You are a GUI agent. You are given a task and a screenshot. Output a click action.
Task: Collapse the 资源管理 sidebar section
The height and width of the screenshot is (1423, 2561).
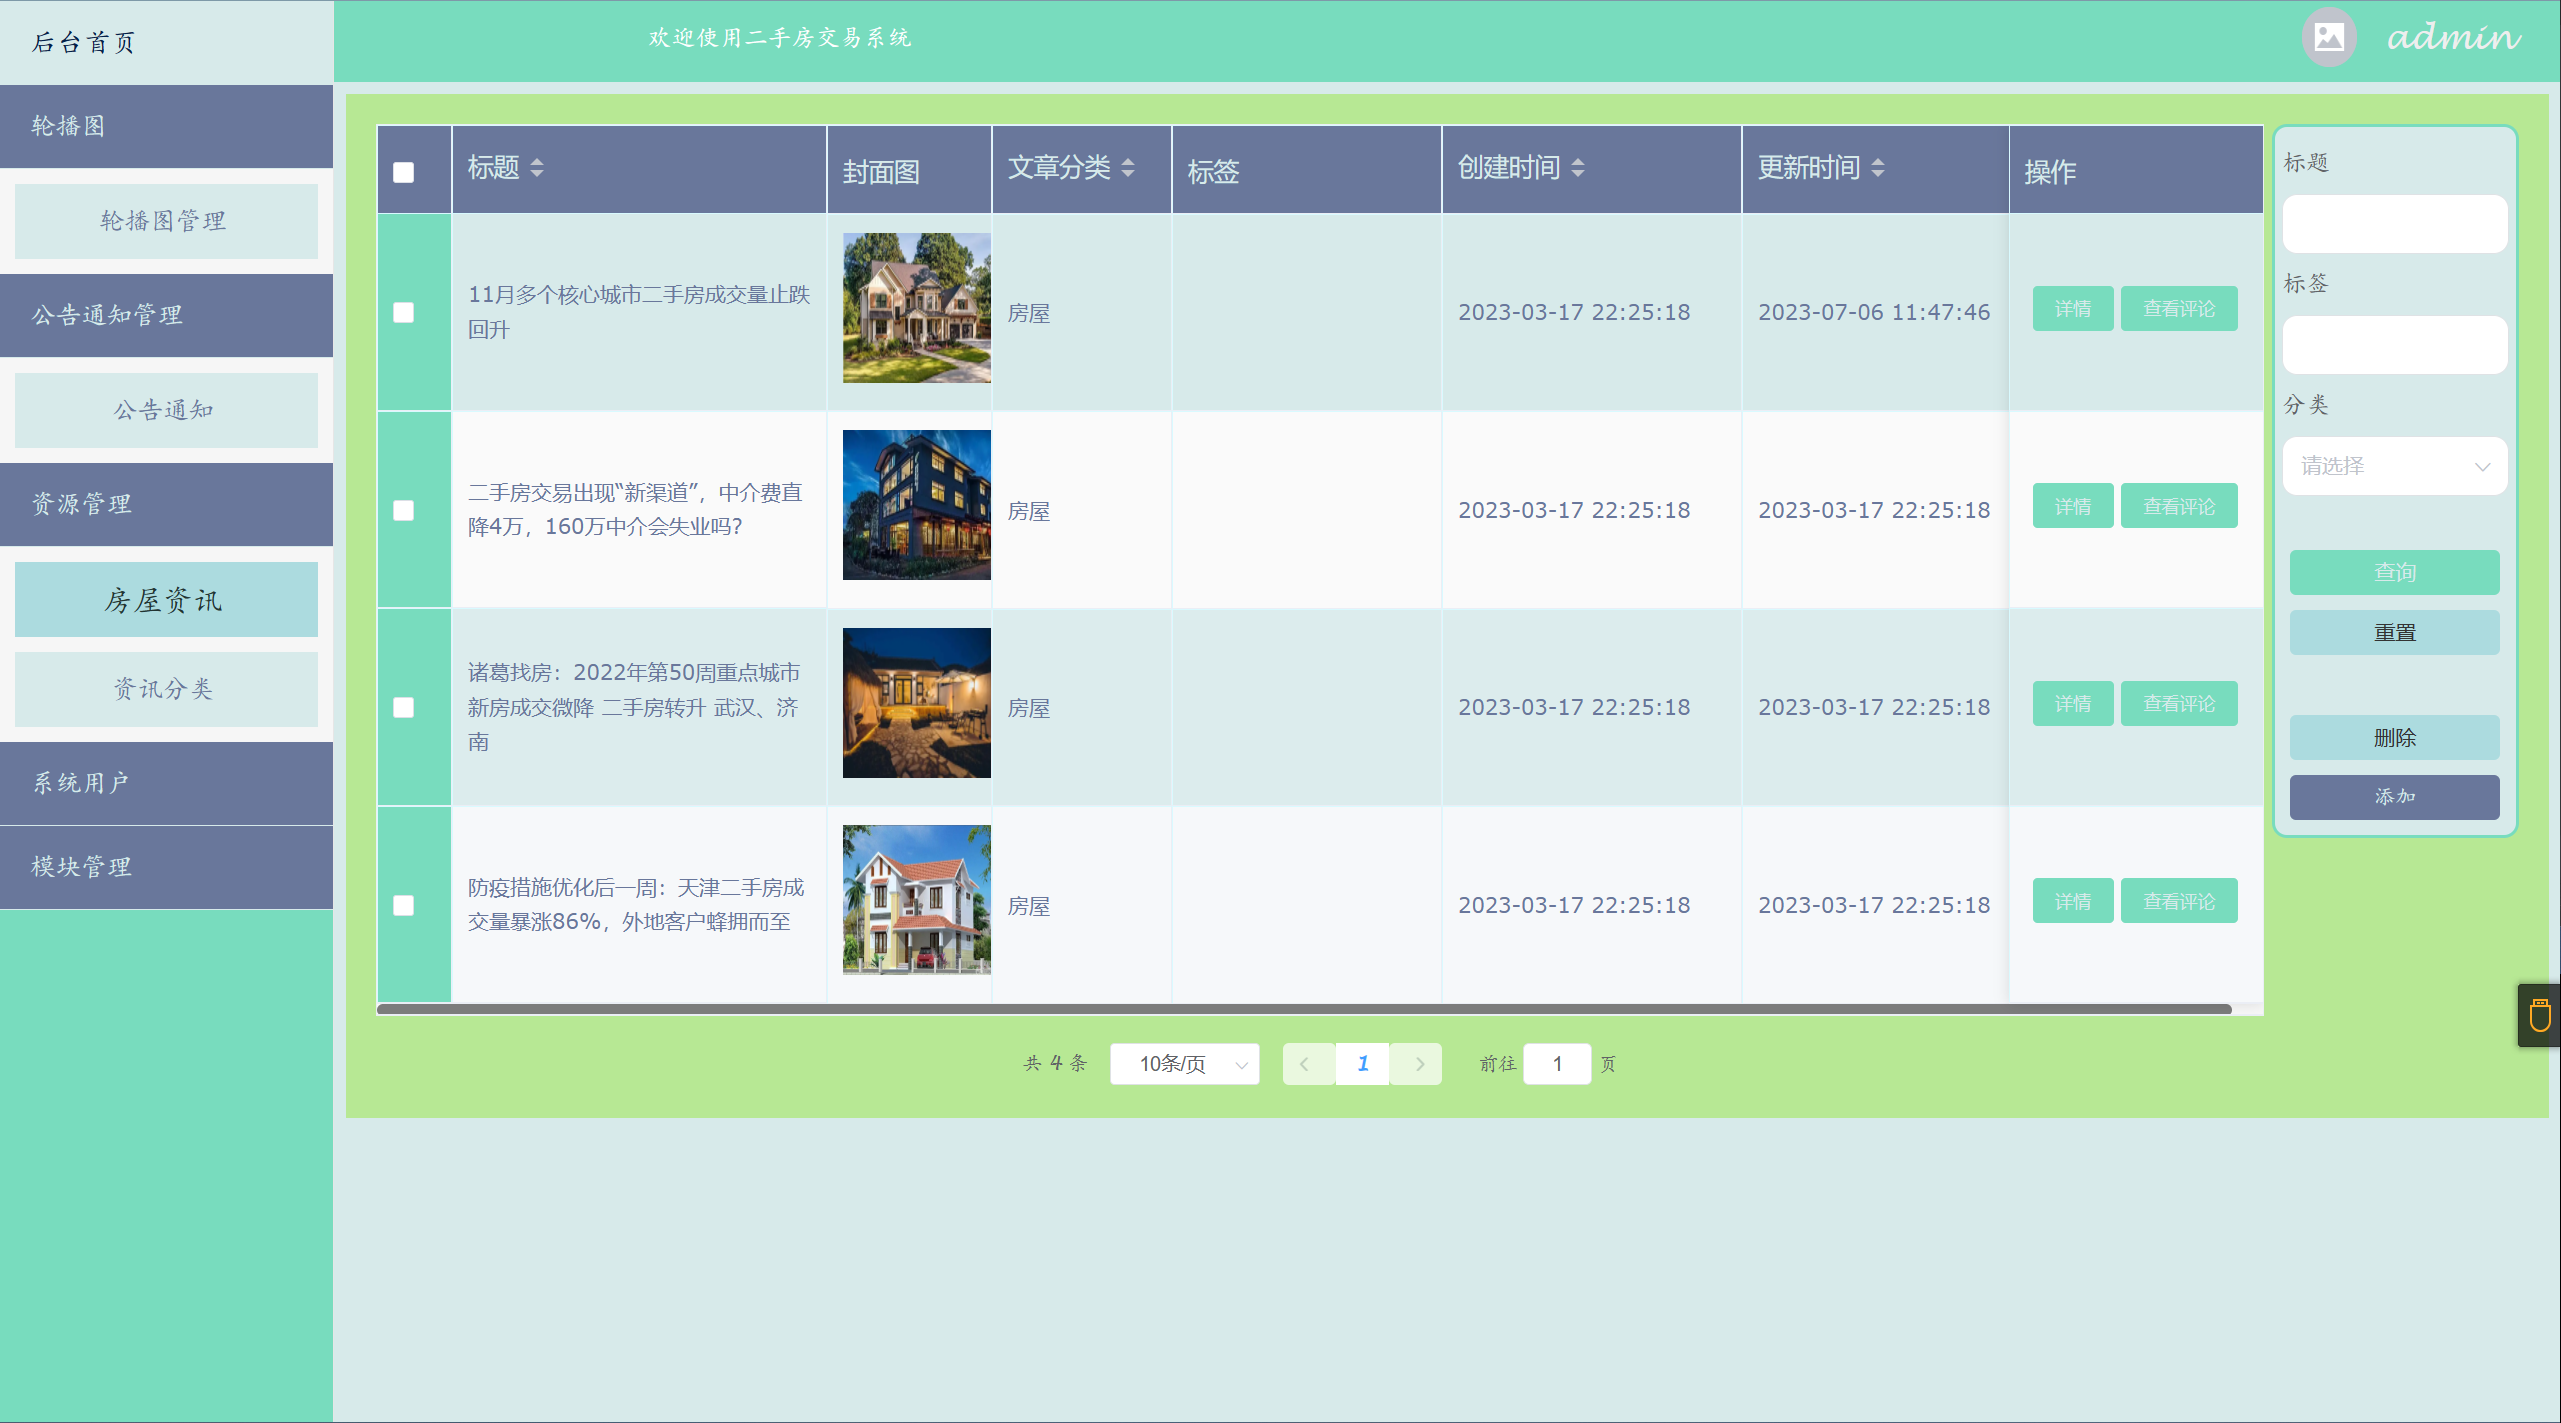pyautogui.click(x=166, y=504)
